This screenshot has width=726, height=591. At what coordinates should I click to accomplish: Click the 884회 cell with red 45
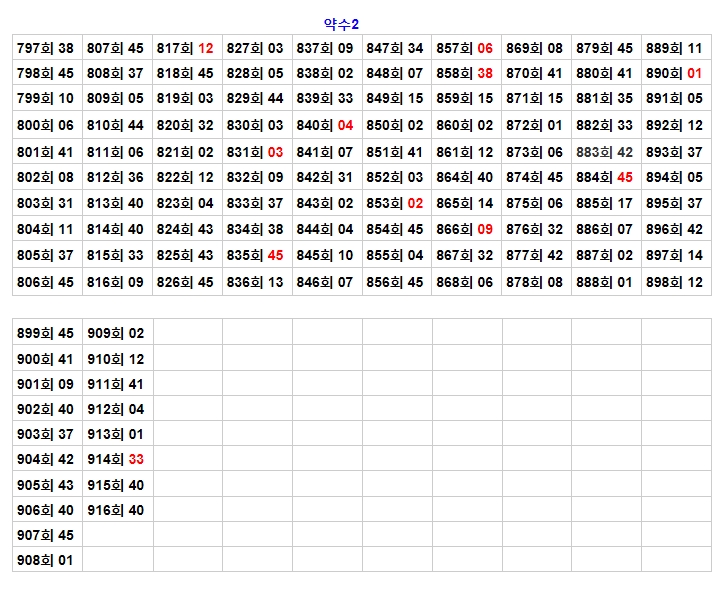coord(605,178)
